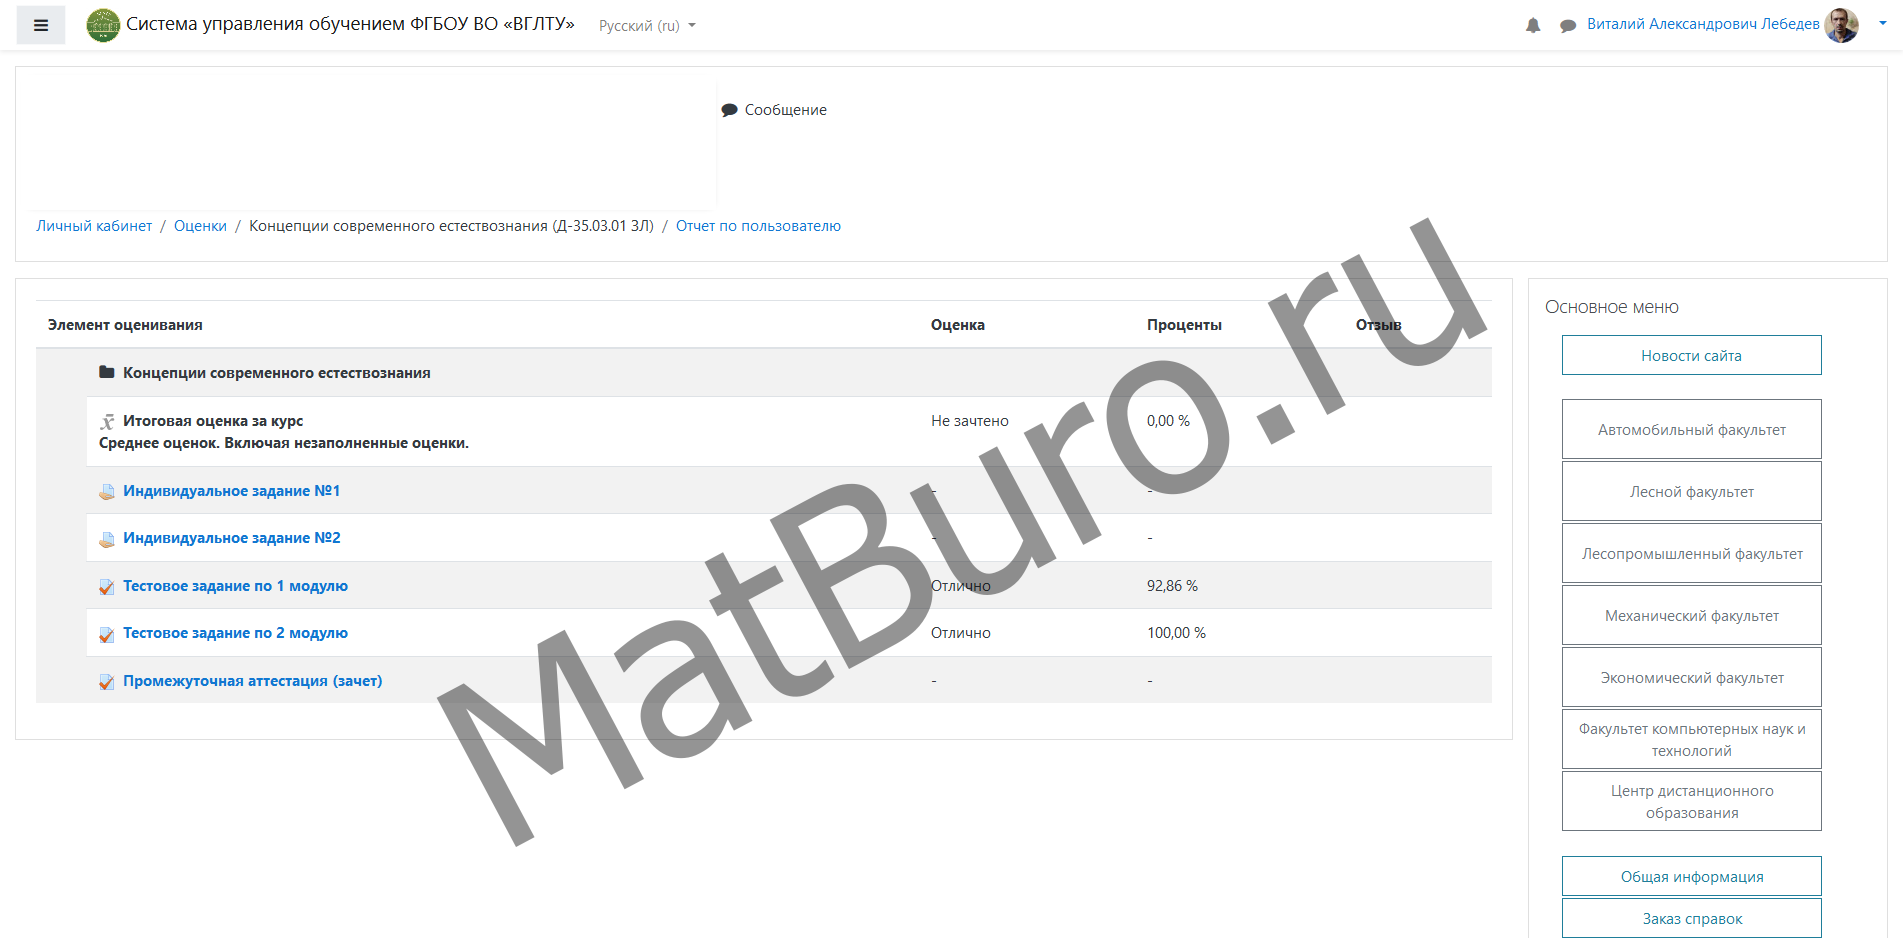Open the user menu dropdown arrow

(1883, 24)
